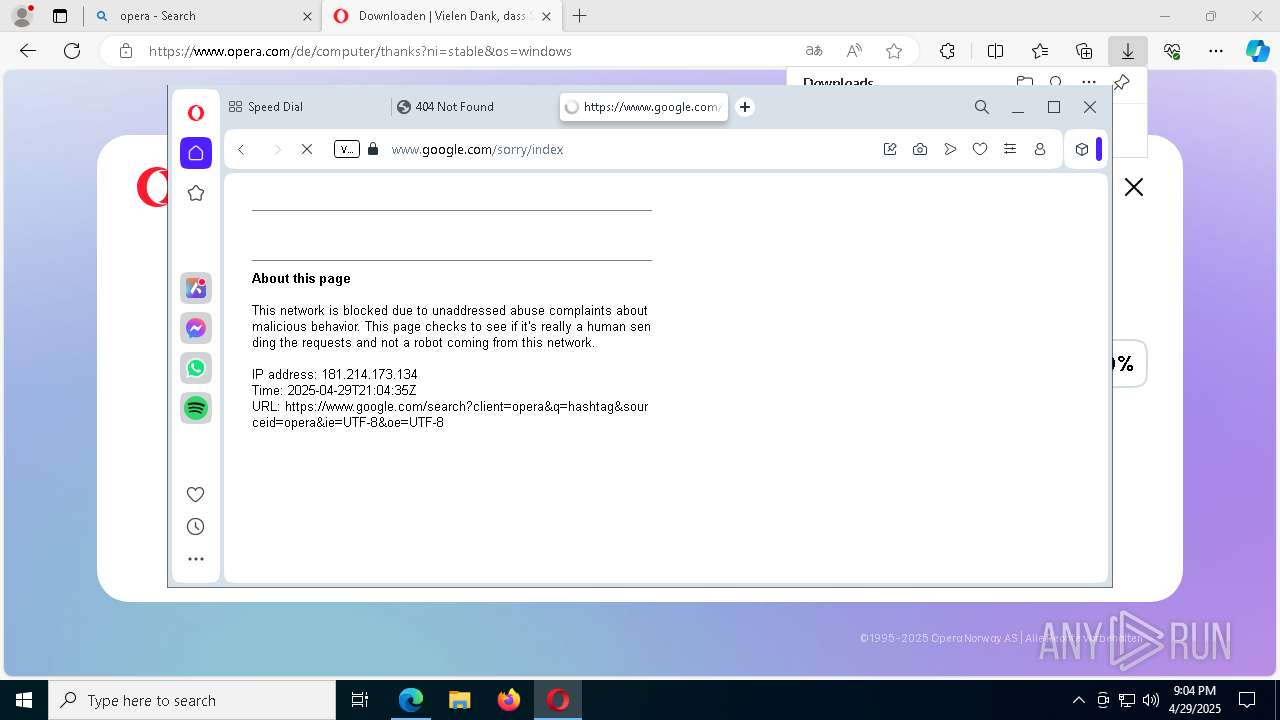Viewport: 1280px width, 720px height.
Task: Show hidden system tray icons
Action: click(1078, 700)
